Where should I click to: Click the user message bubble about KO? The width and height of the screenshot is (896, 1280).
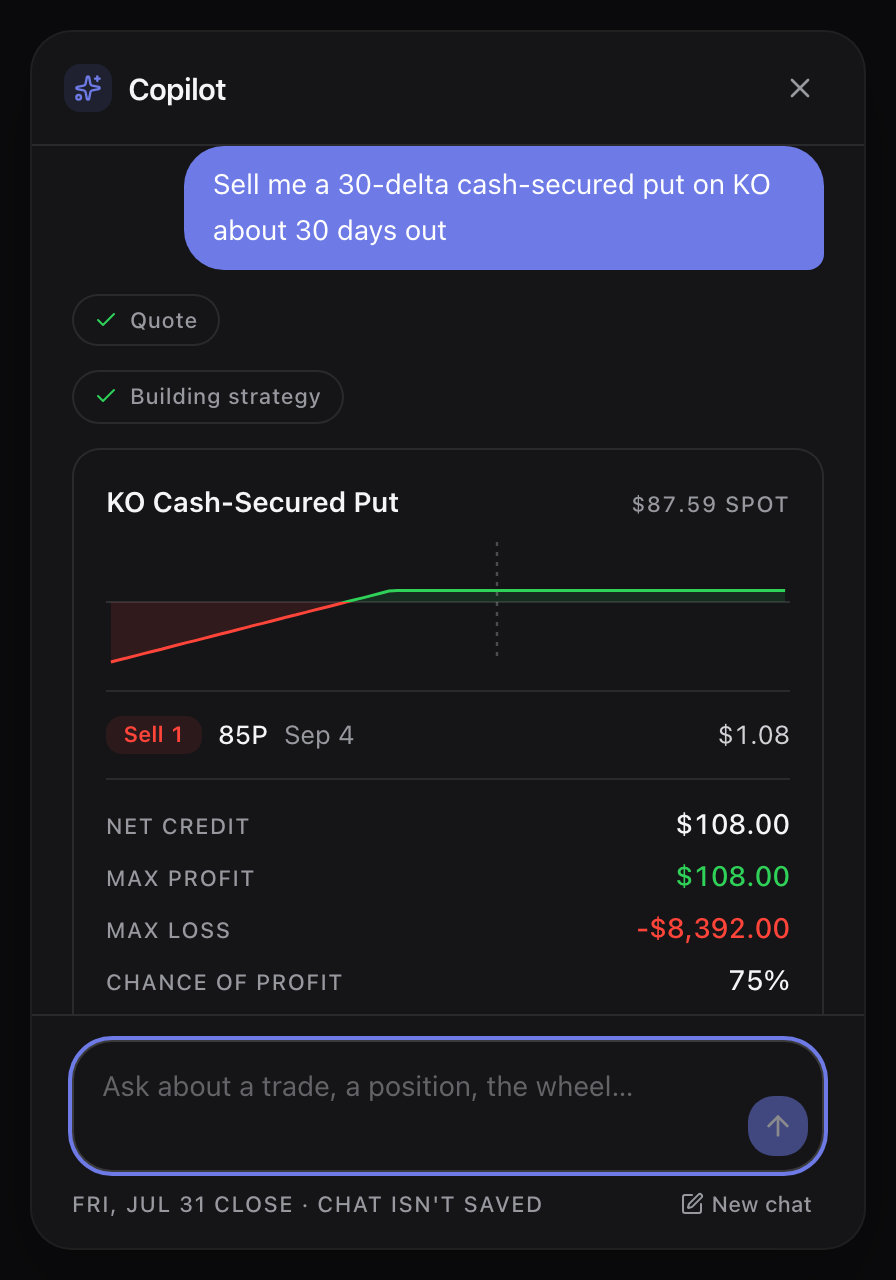[x=504, y=208]
